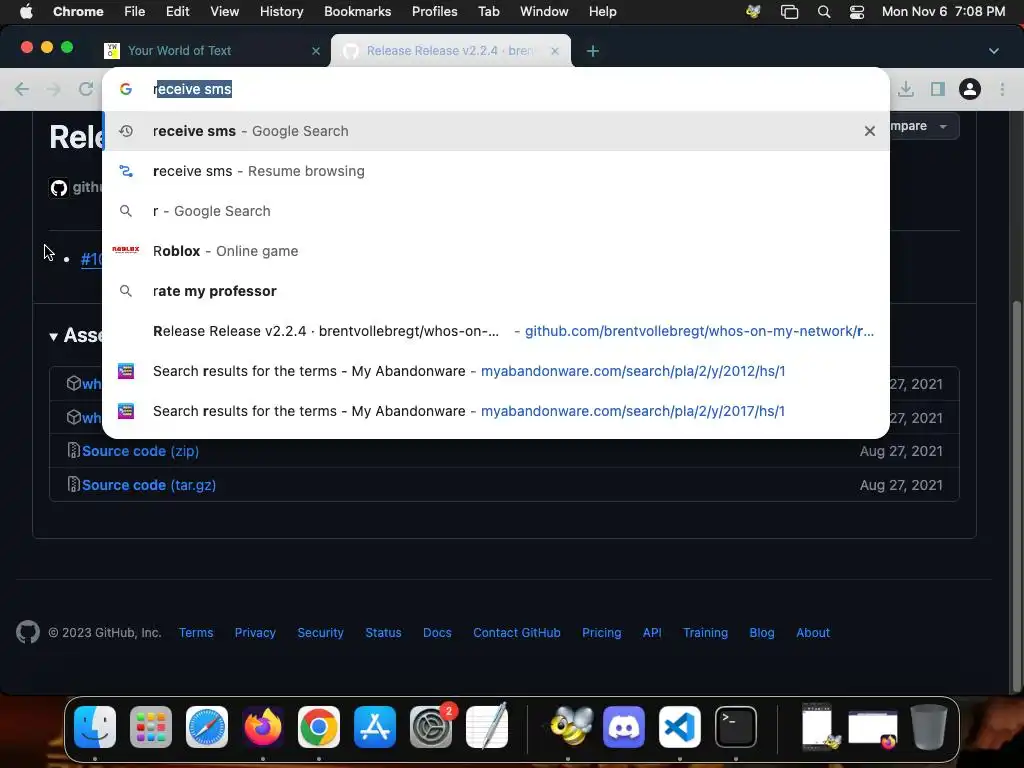Open Launchpad from the Dock

pyautogui.click(x=151, y=727)
